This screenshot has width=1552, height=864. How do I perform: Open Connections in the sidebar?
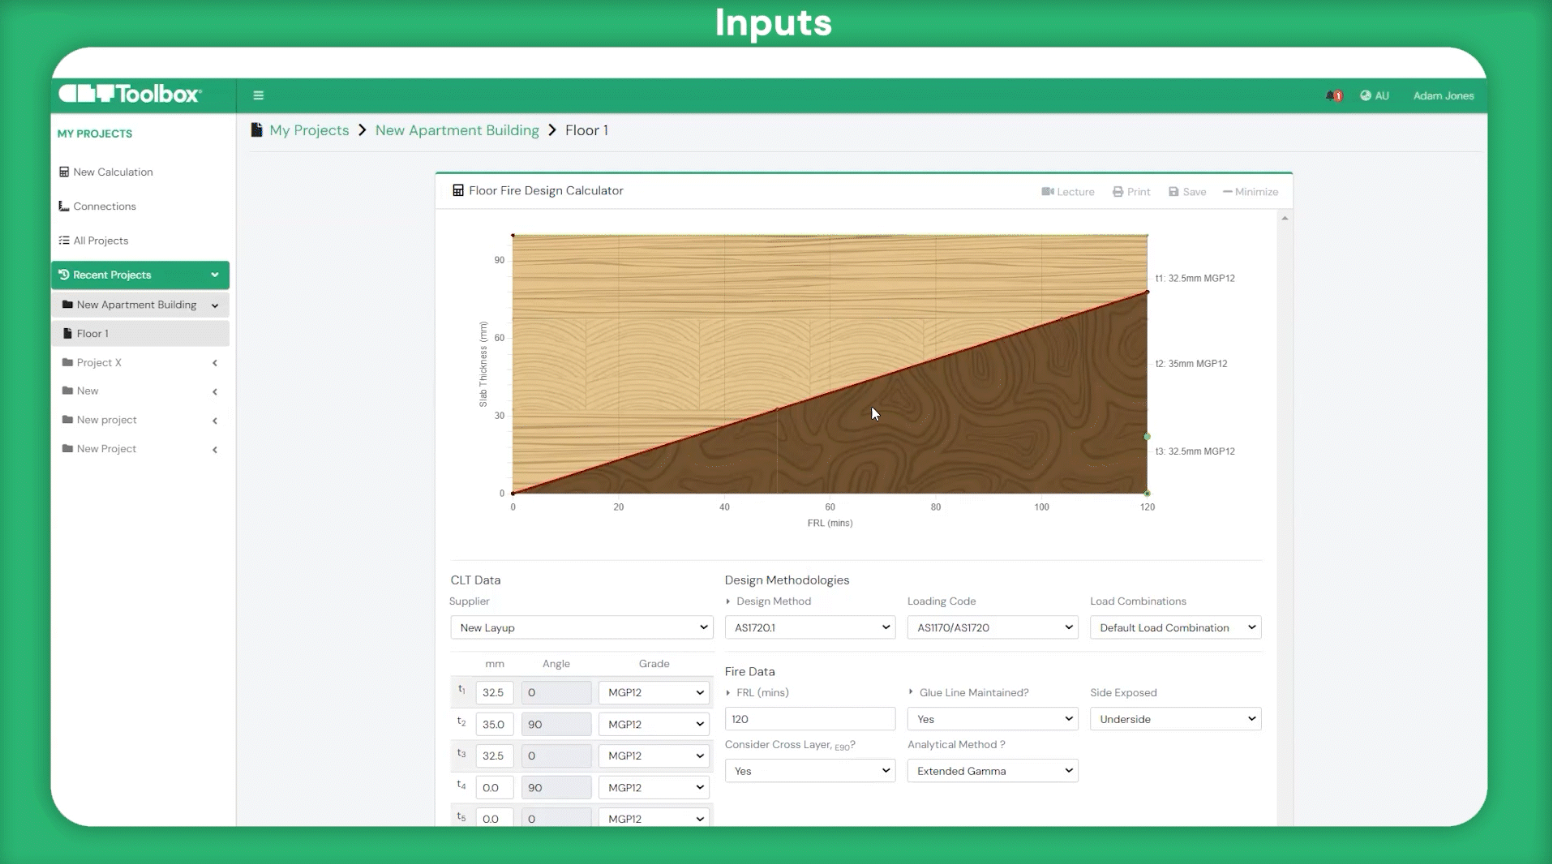click(104, 206)
